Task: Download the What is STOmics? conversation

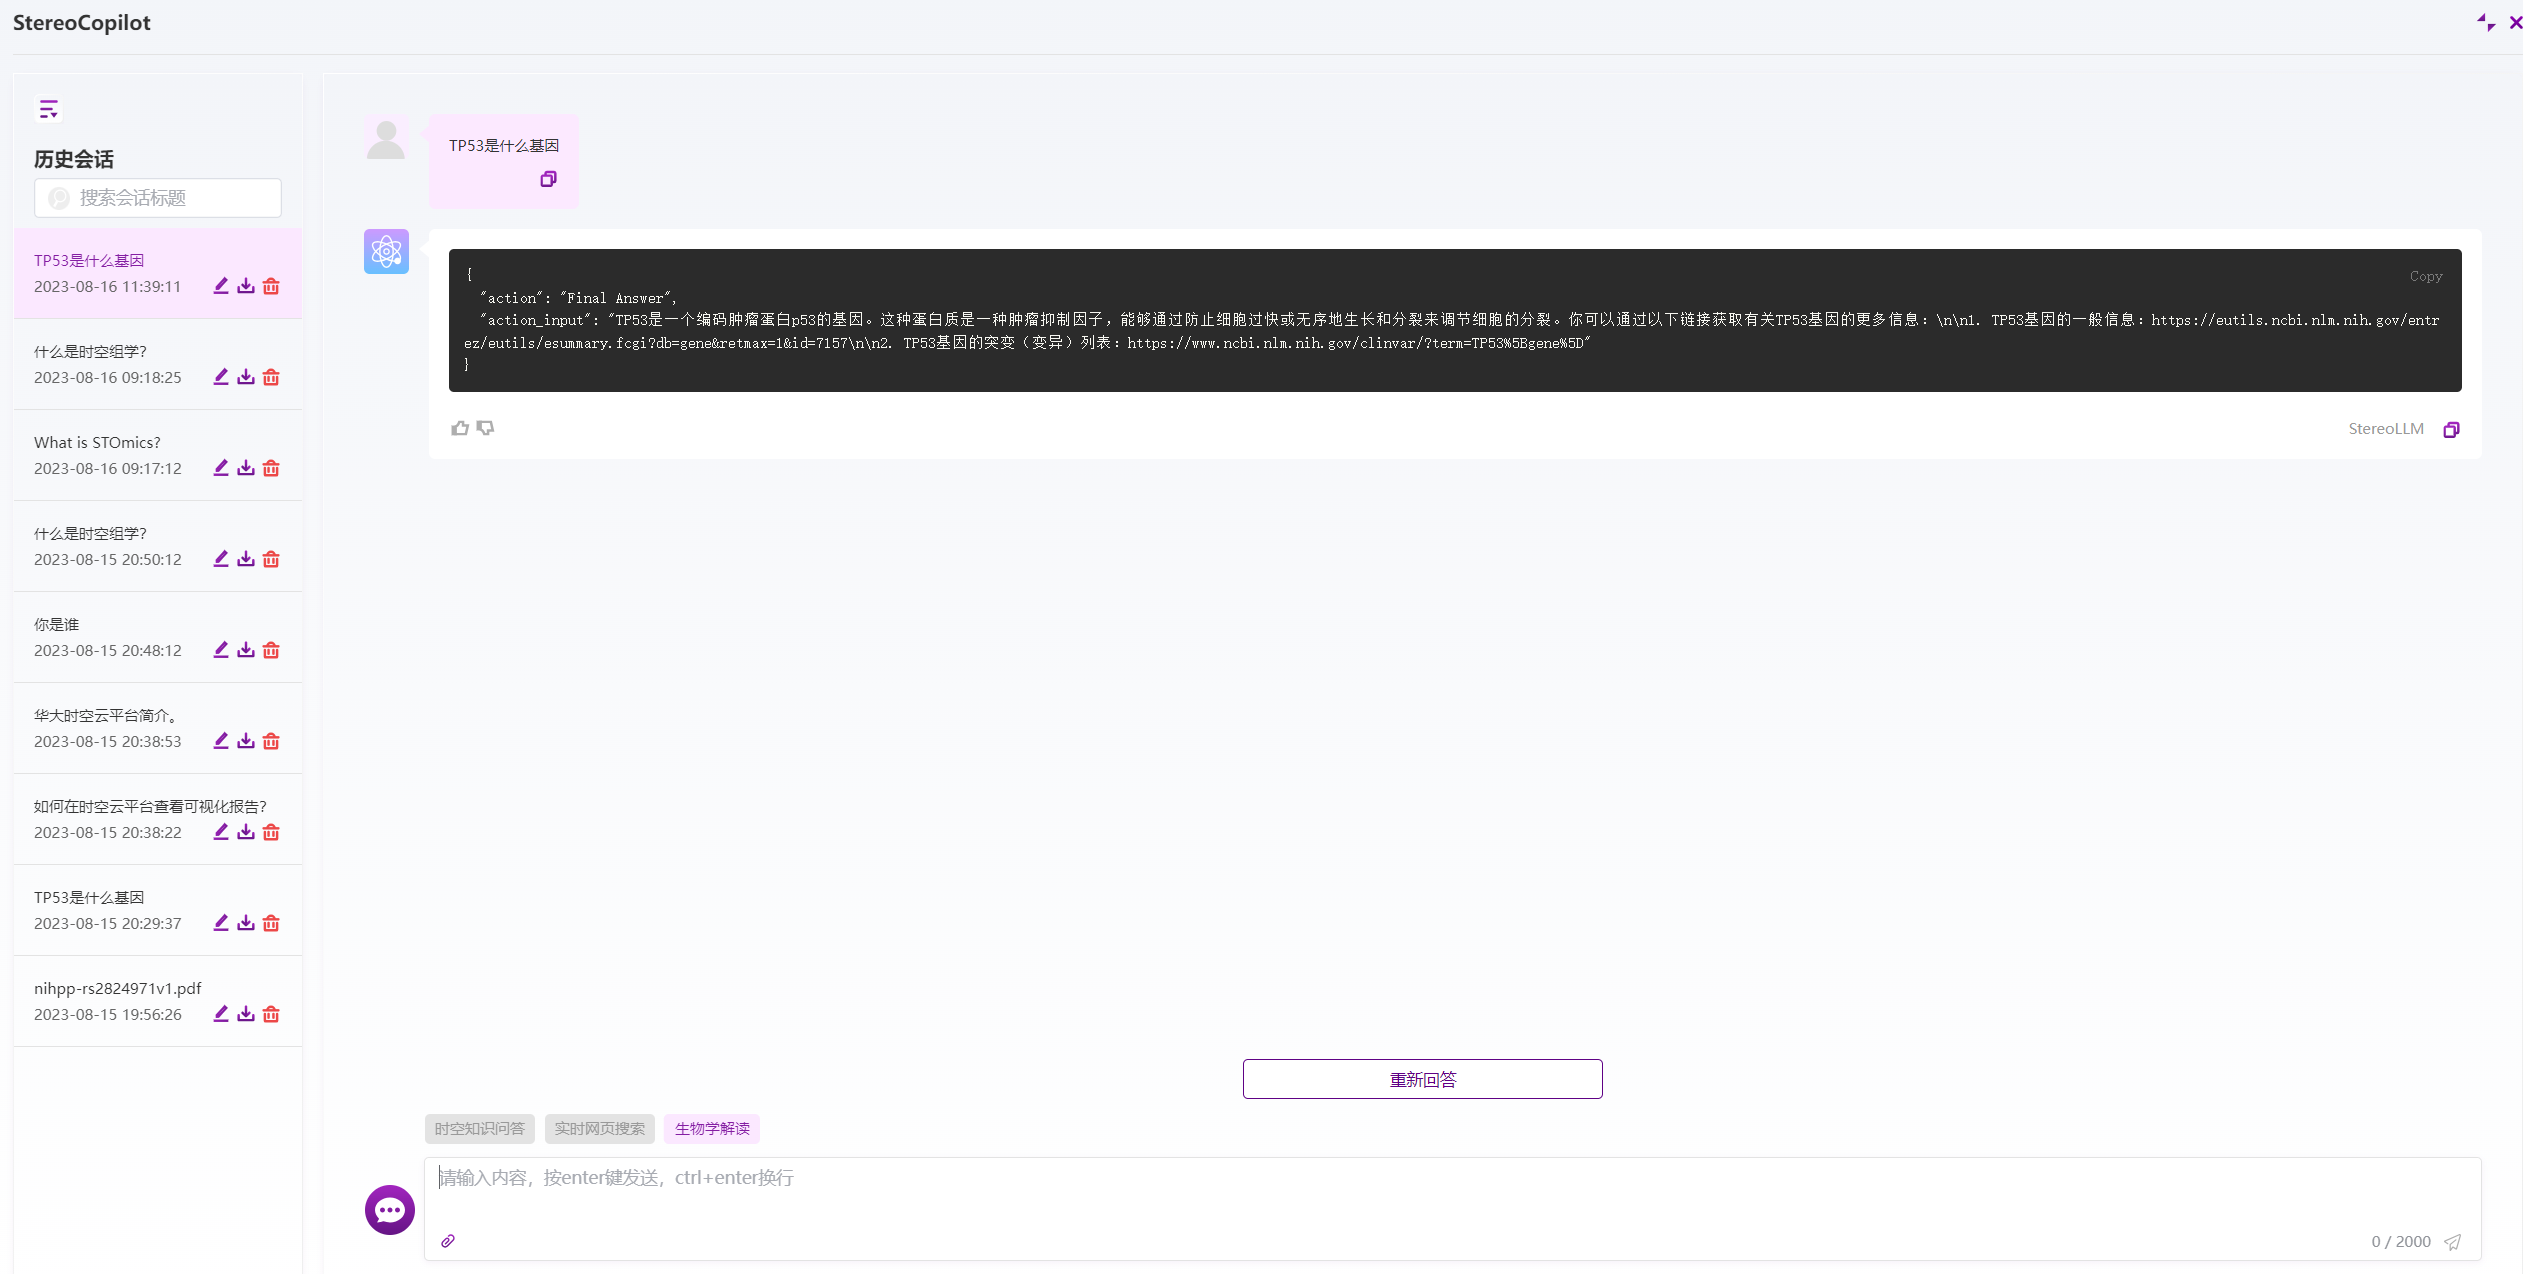Action: (246, 468)
